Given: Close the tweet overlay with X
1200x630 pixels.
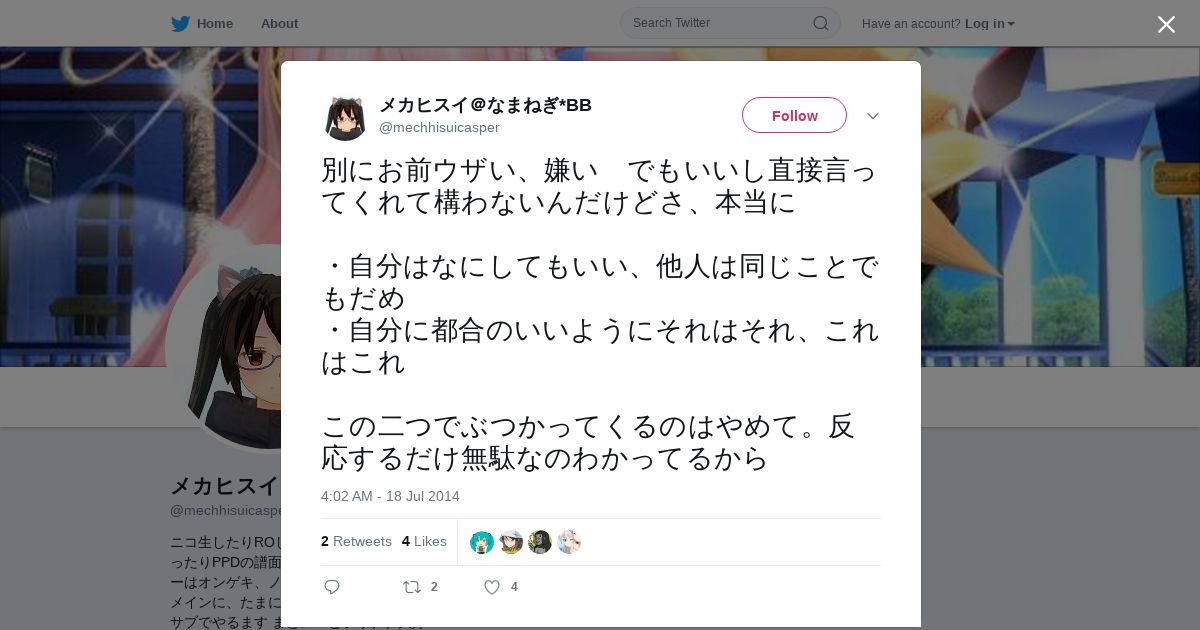Looking at the screenshot, I should click(x=1166, y=24).
